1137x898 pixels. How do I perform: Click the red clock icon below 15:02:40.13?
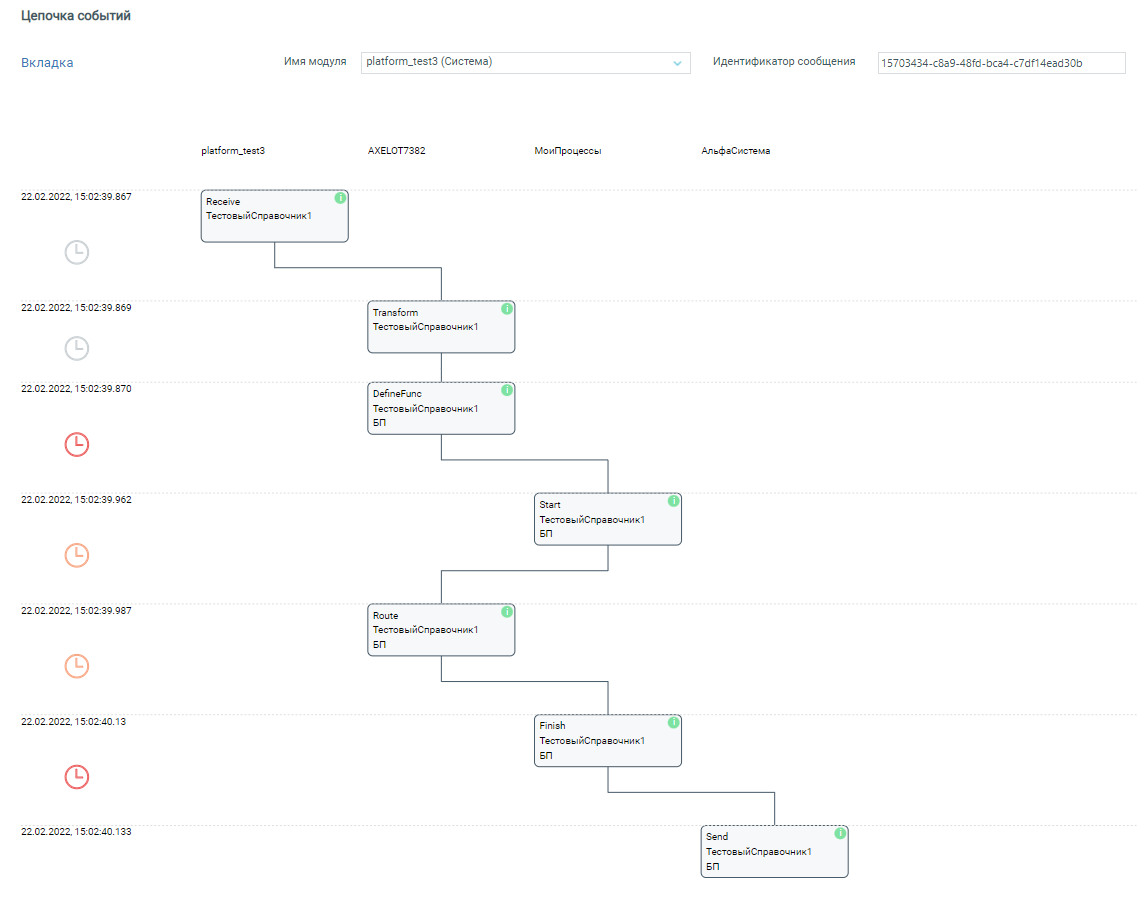tap(77, 776)
